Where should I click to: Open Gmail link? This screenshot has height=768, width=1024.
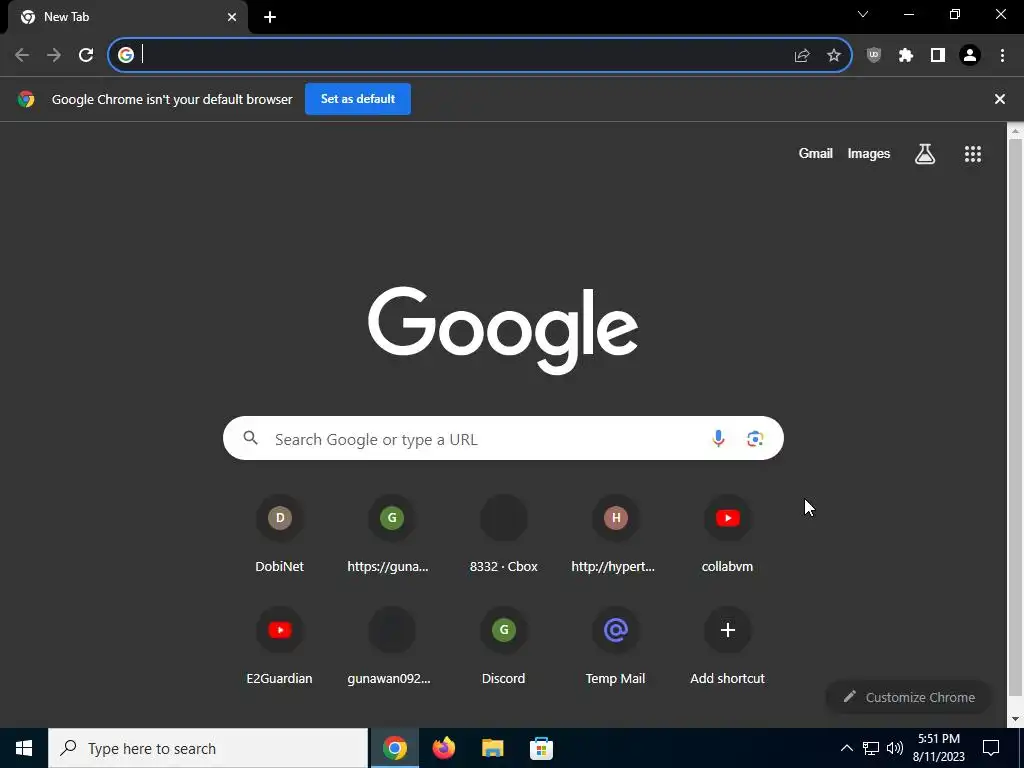pos(816,153)
